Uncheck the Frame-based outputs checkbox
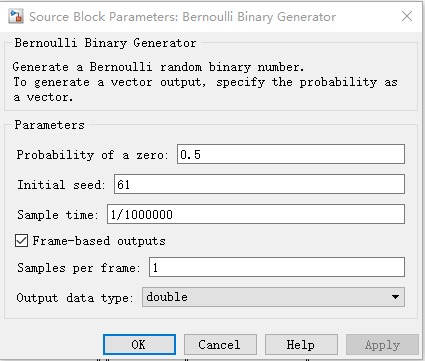Screen dimensions: 425x361 (21, 241)
